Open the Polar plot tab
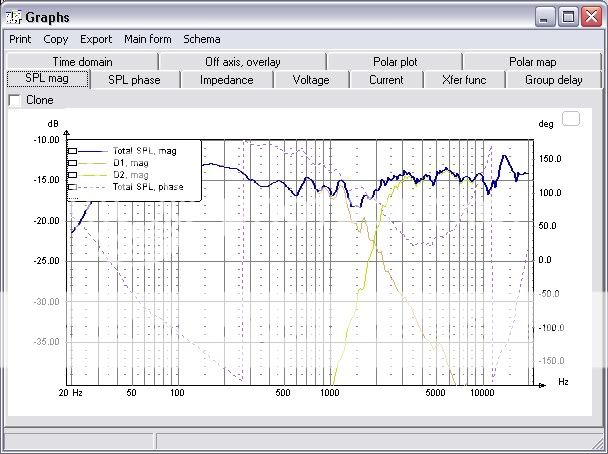The width and height of the screenshot is (608, 454). coord(394,62)
